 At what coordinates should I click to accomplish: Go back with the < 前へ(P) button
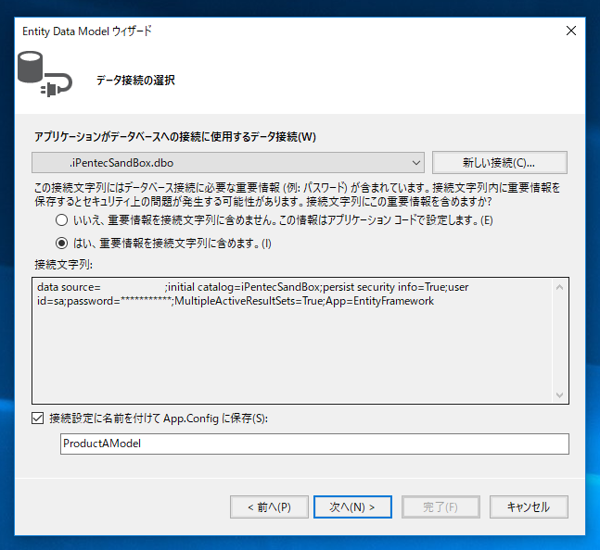coord(269,507)
